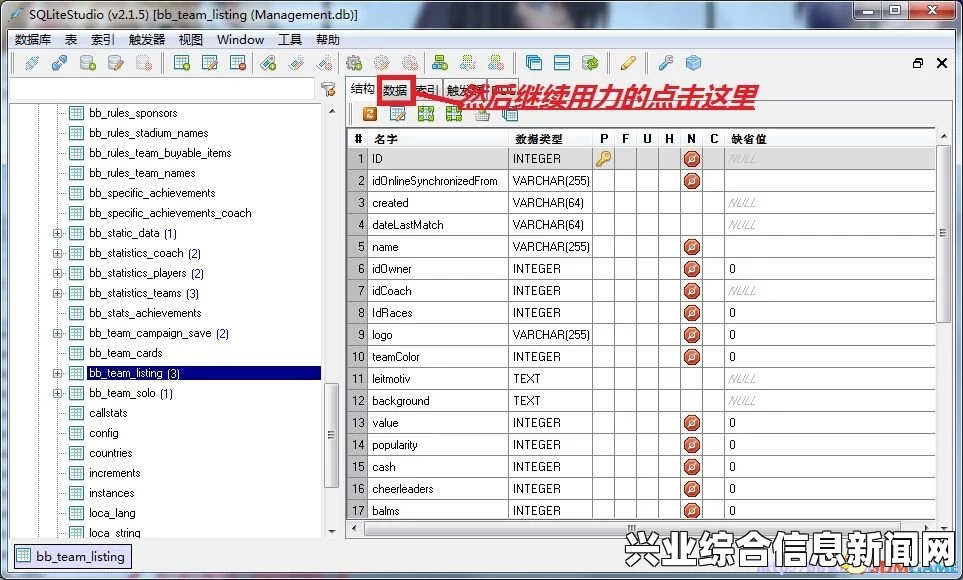Open the 表 menu

click(x=71, y=40)
